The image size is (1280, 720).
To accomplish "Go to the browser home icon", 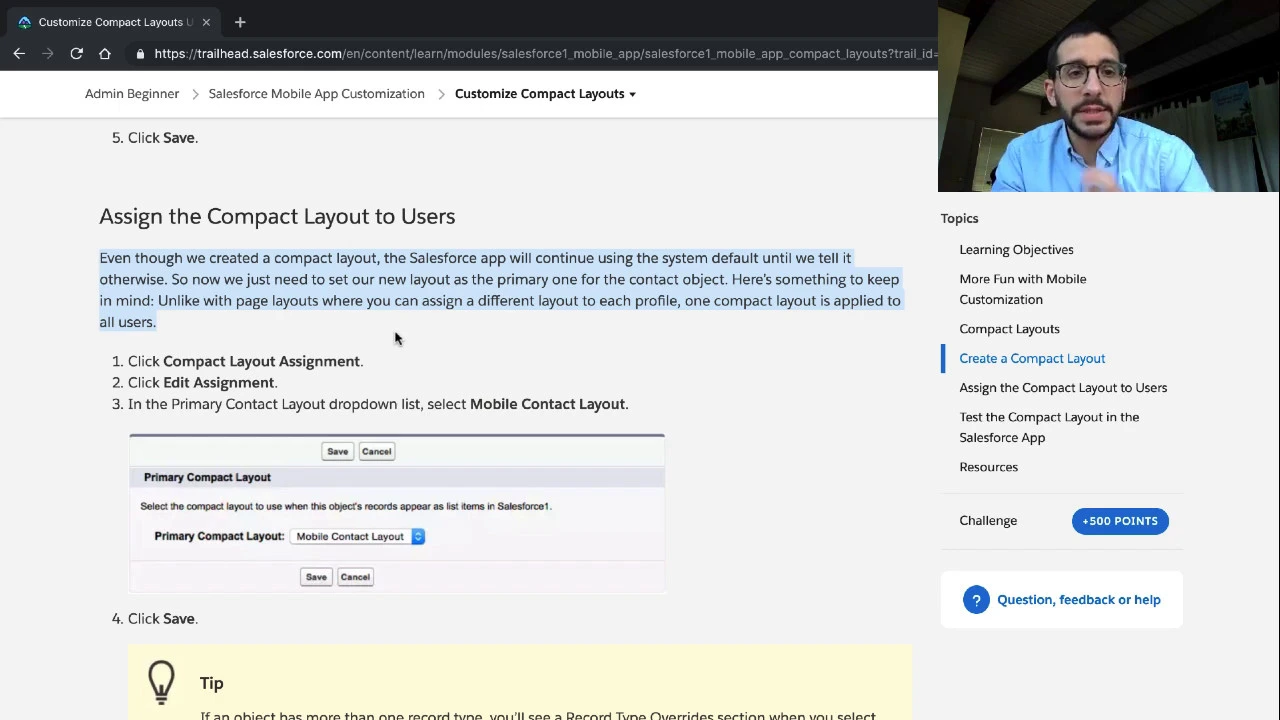I will [105, 53].
